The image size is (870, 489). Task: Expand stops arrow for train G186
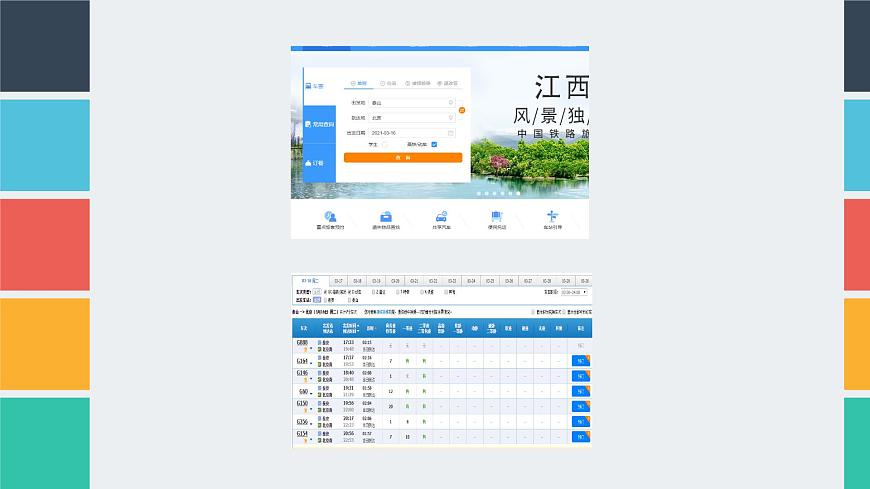(311, 380)
